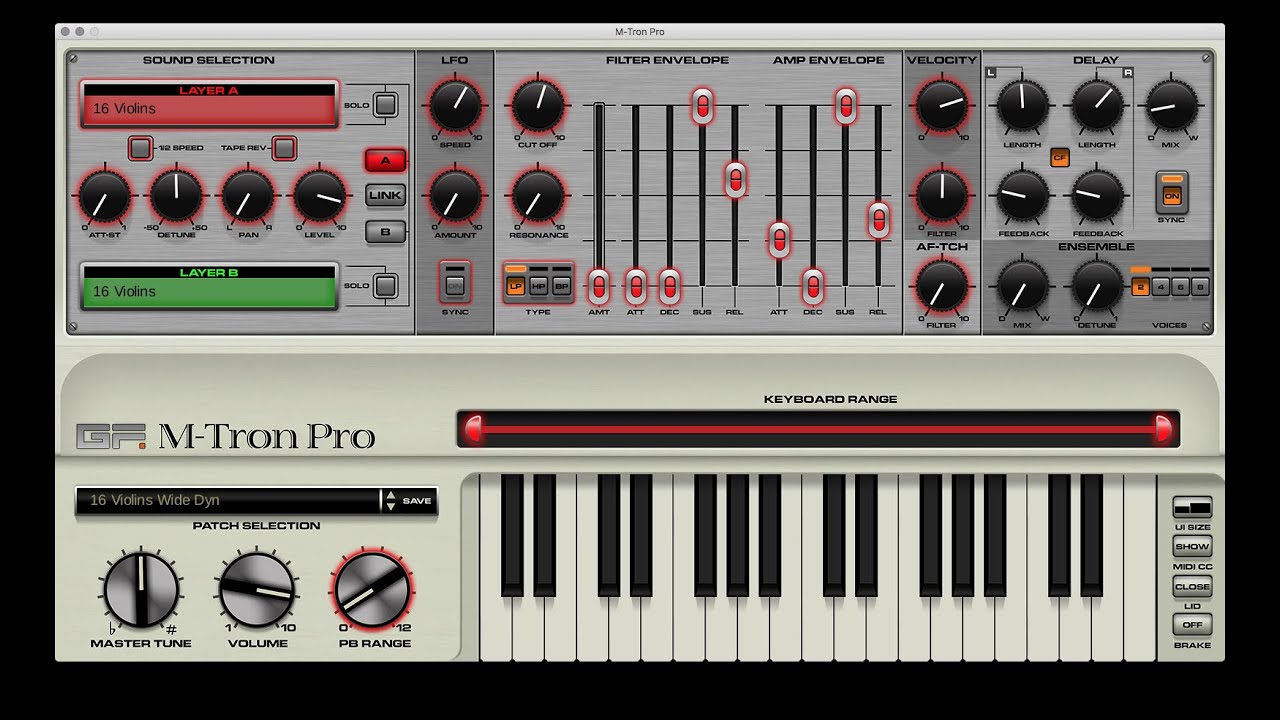Screen dimensions: 1280x720
Task: Show MIDI CC assignments
Action: coord(1192,547)
